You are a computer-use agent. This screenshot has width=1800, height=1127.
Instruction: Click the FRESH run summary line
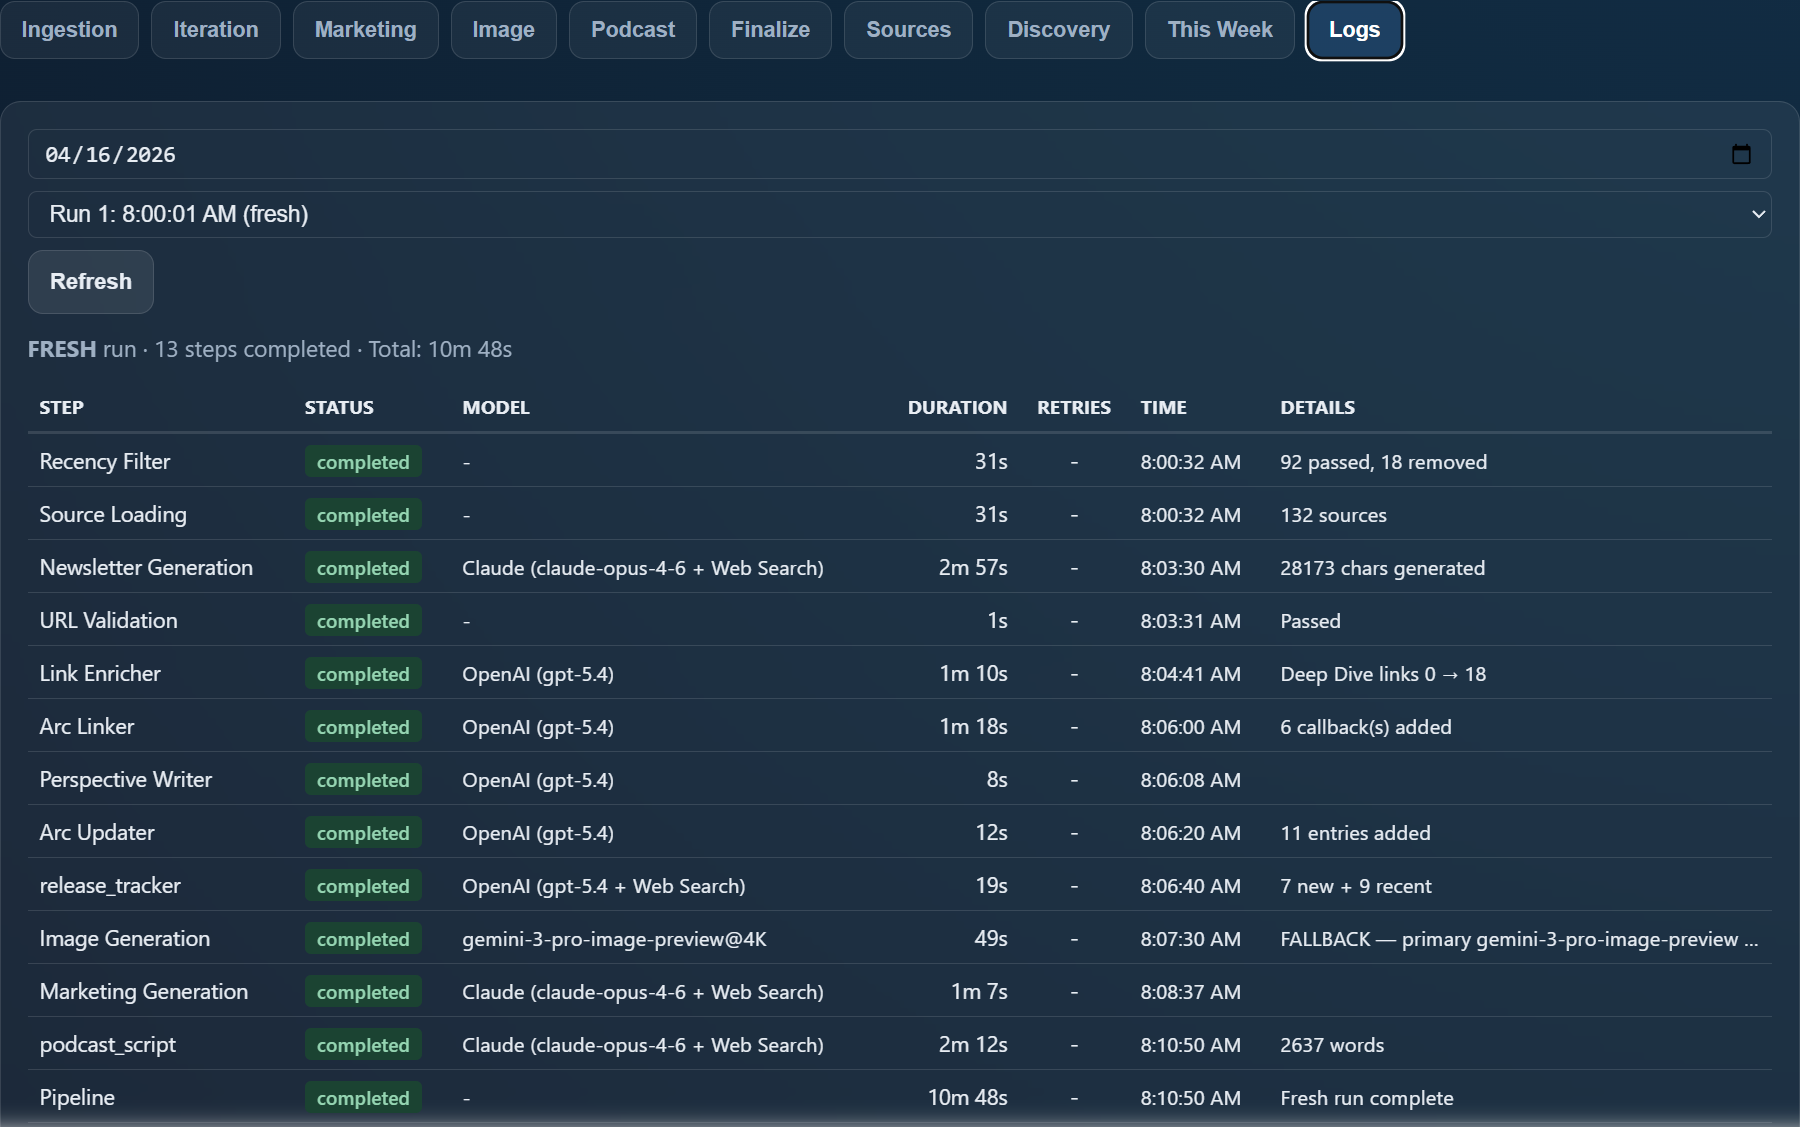pos(270,349)
